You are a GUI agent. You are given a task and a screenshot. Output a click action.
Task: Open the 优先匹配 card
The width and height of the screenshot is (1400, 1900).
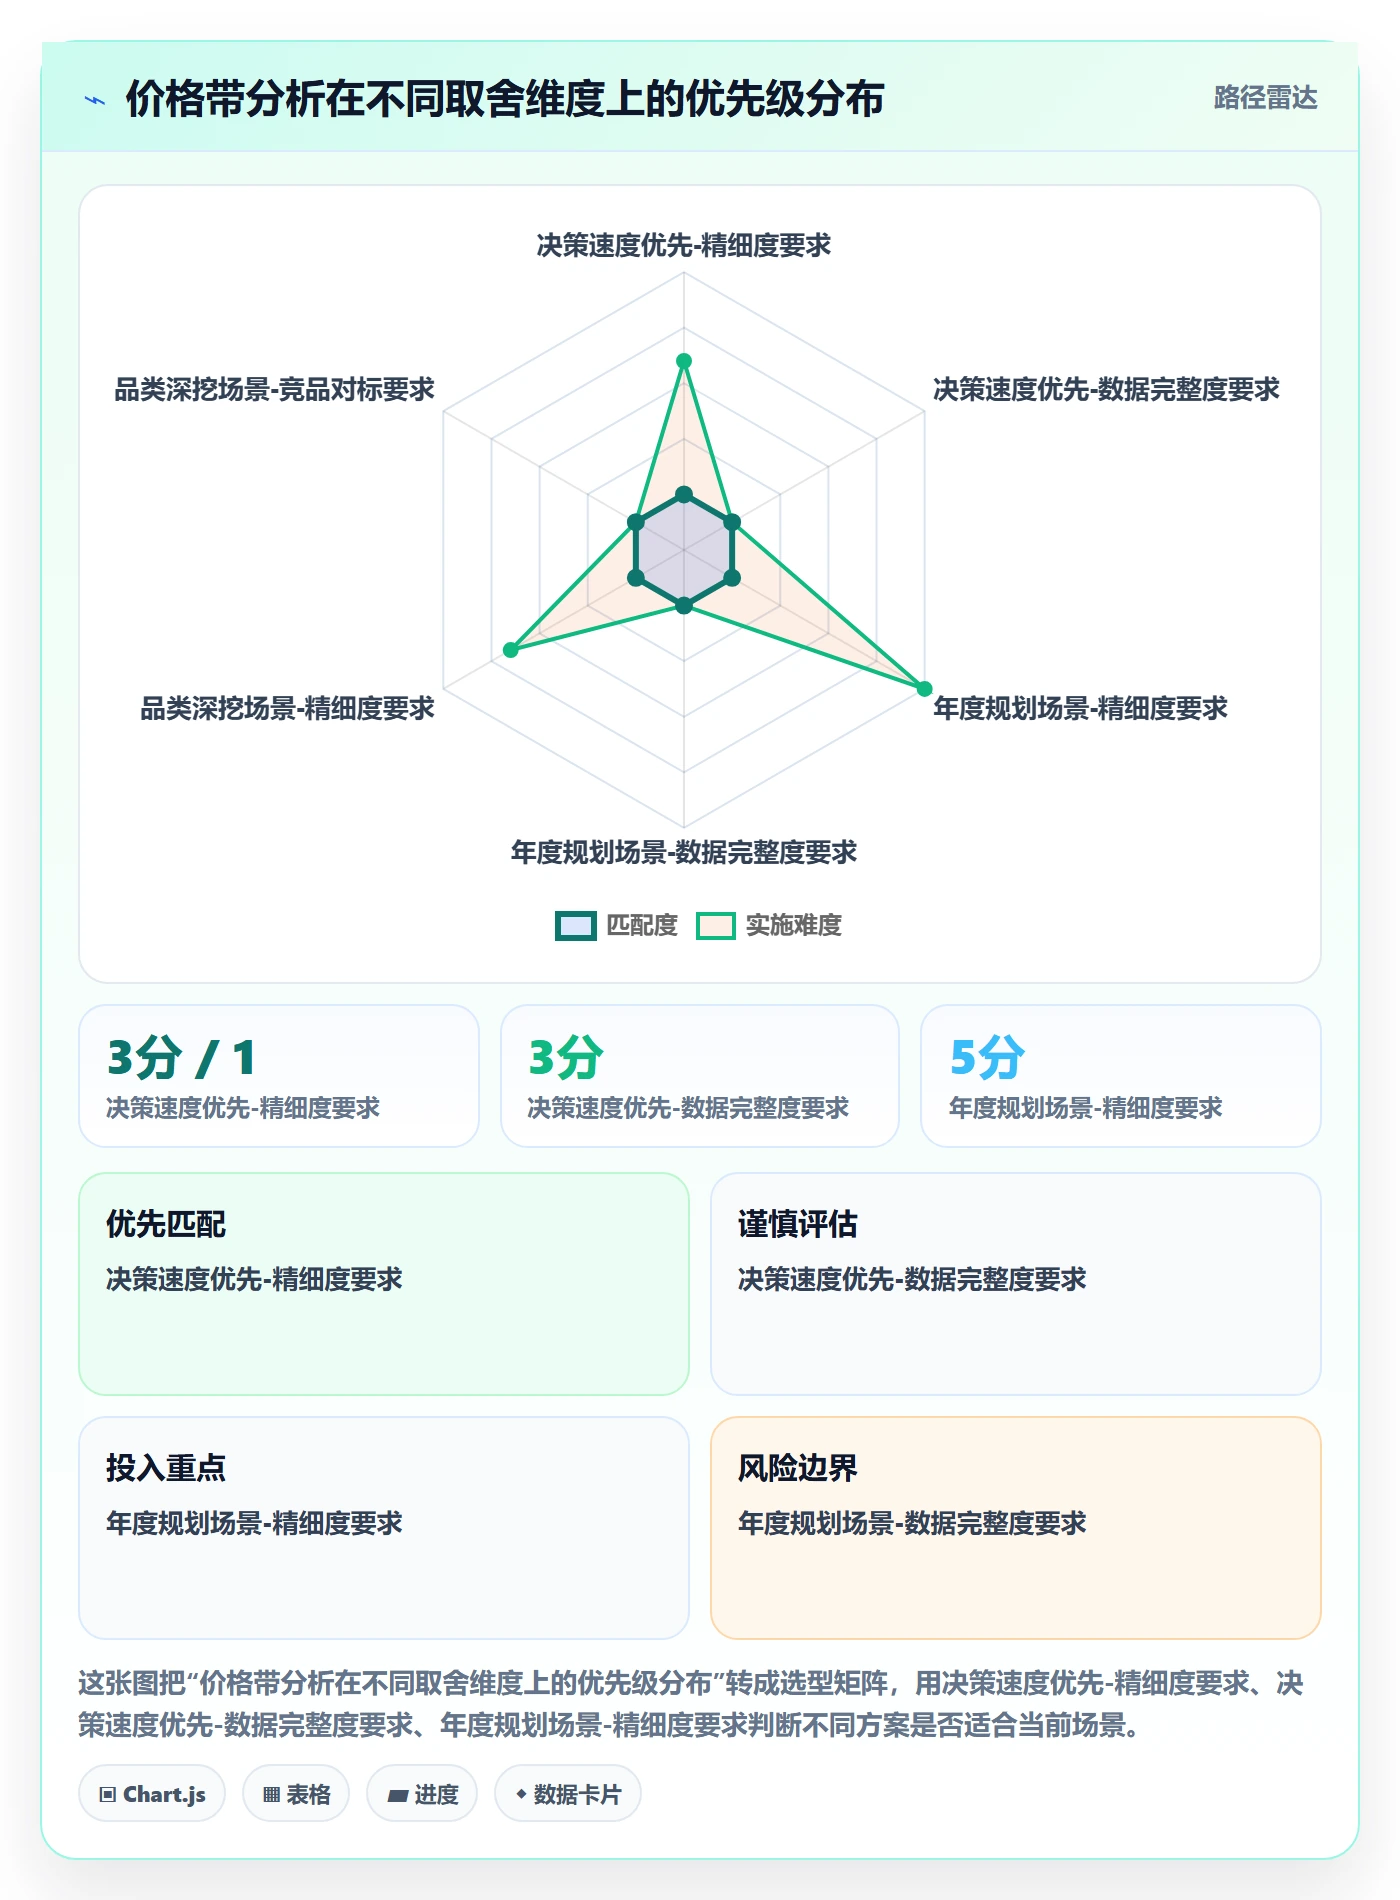pos(384,1284)
